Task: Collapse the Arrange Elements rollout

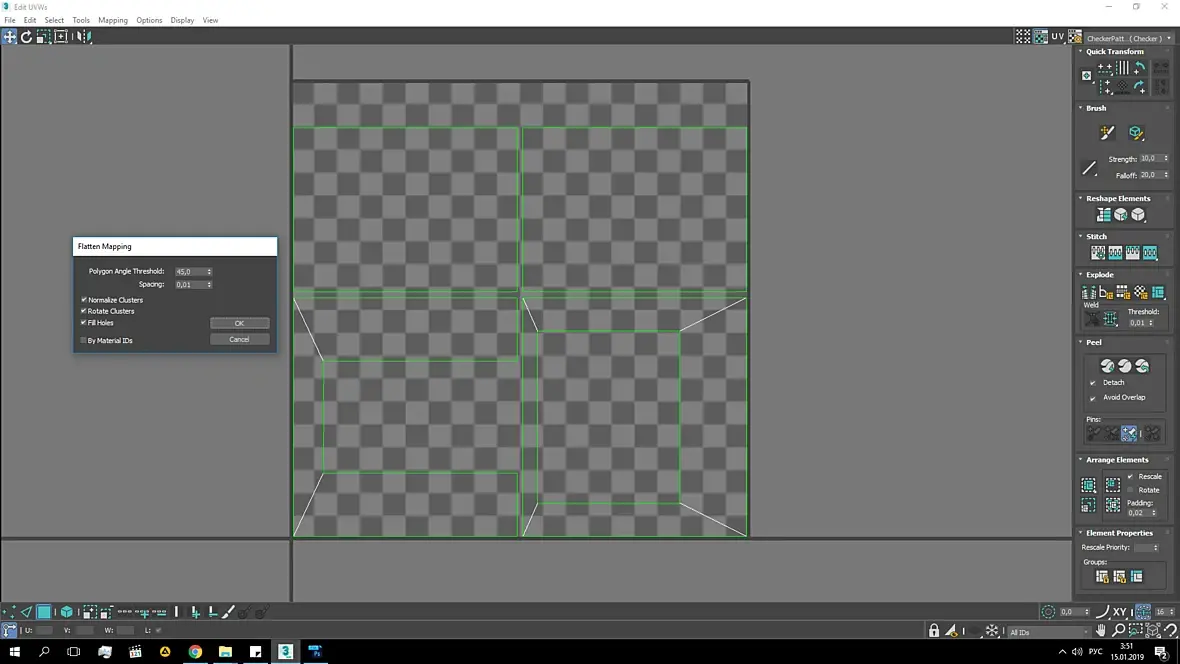Action: click(1081, 459)
